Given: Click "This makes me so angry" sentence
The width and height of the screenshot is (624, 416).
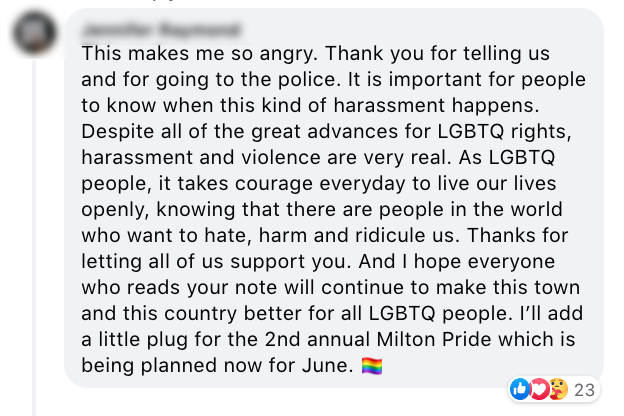Looking at the screenshot, I should [199, 54].
